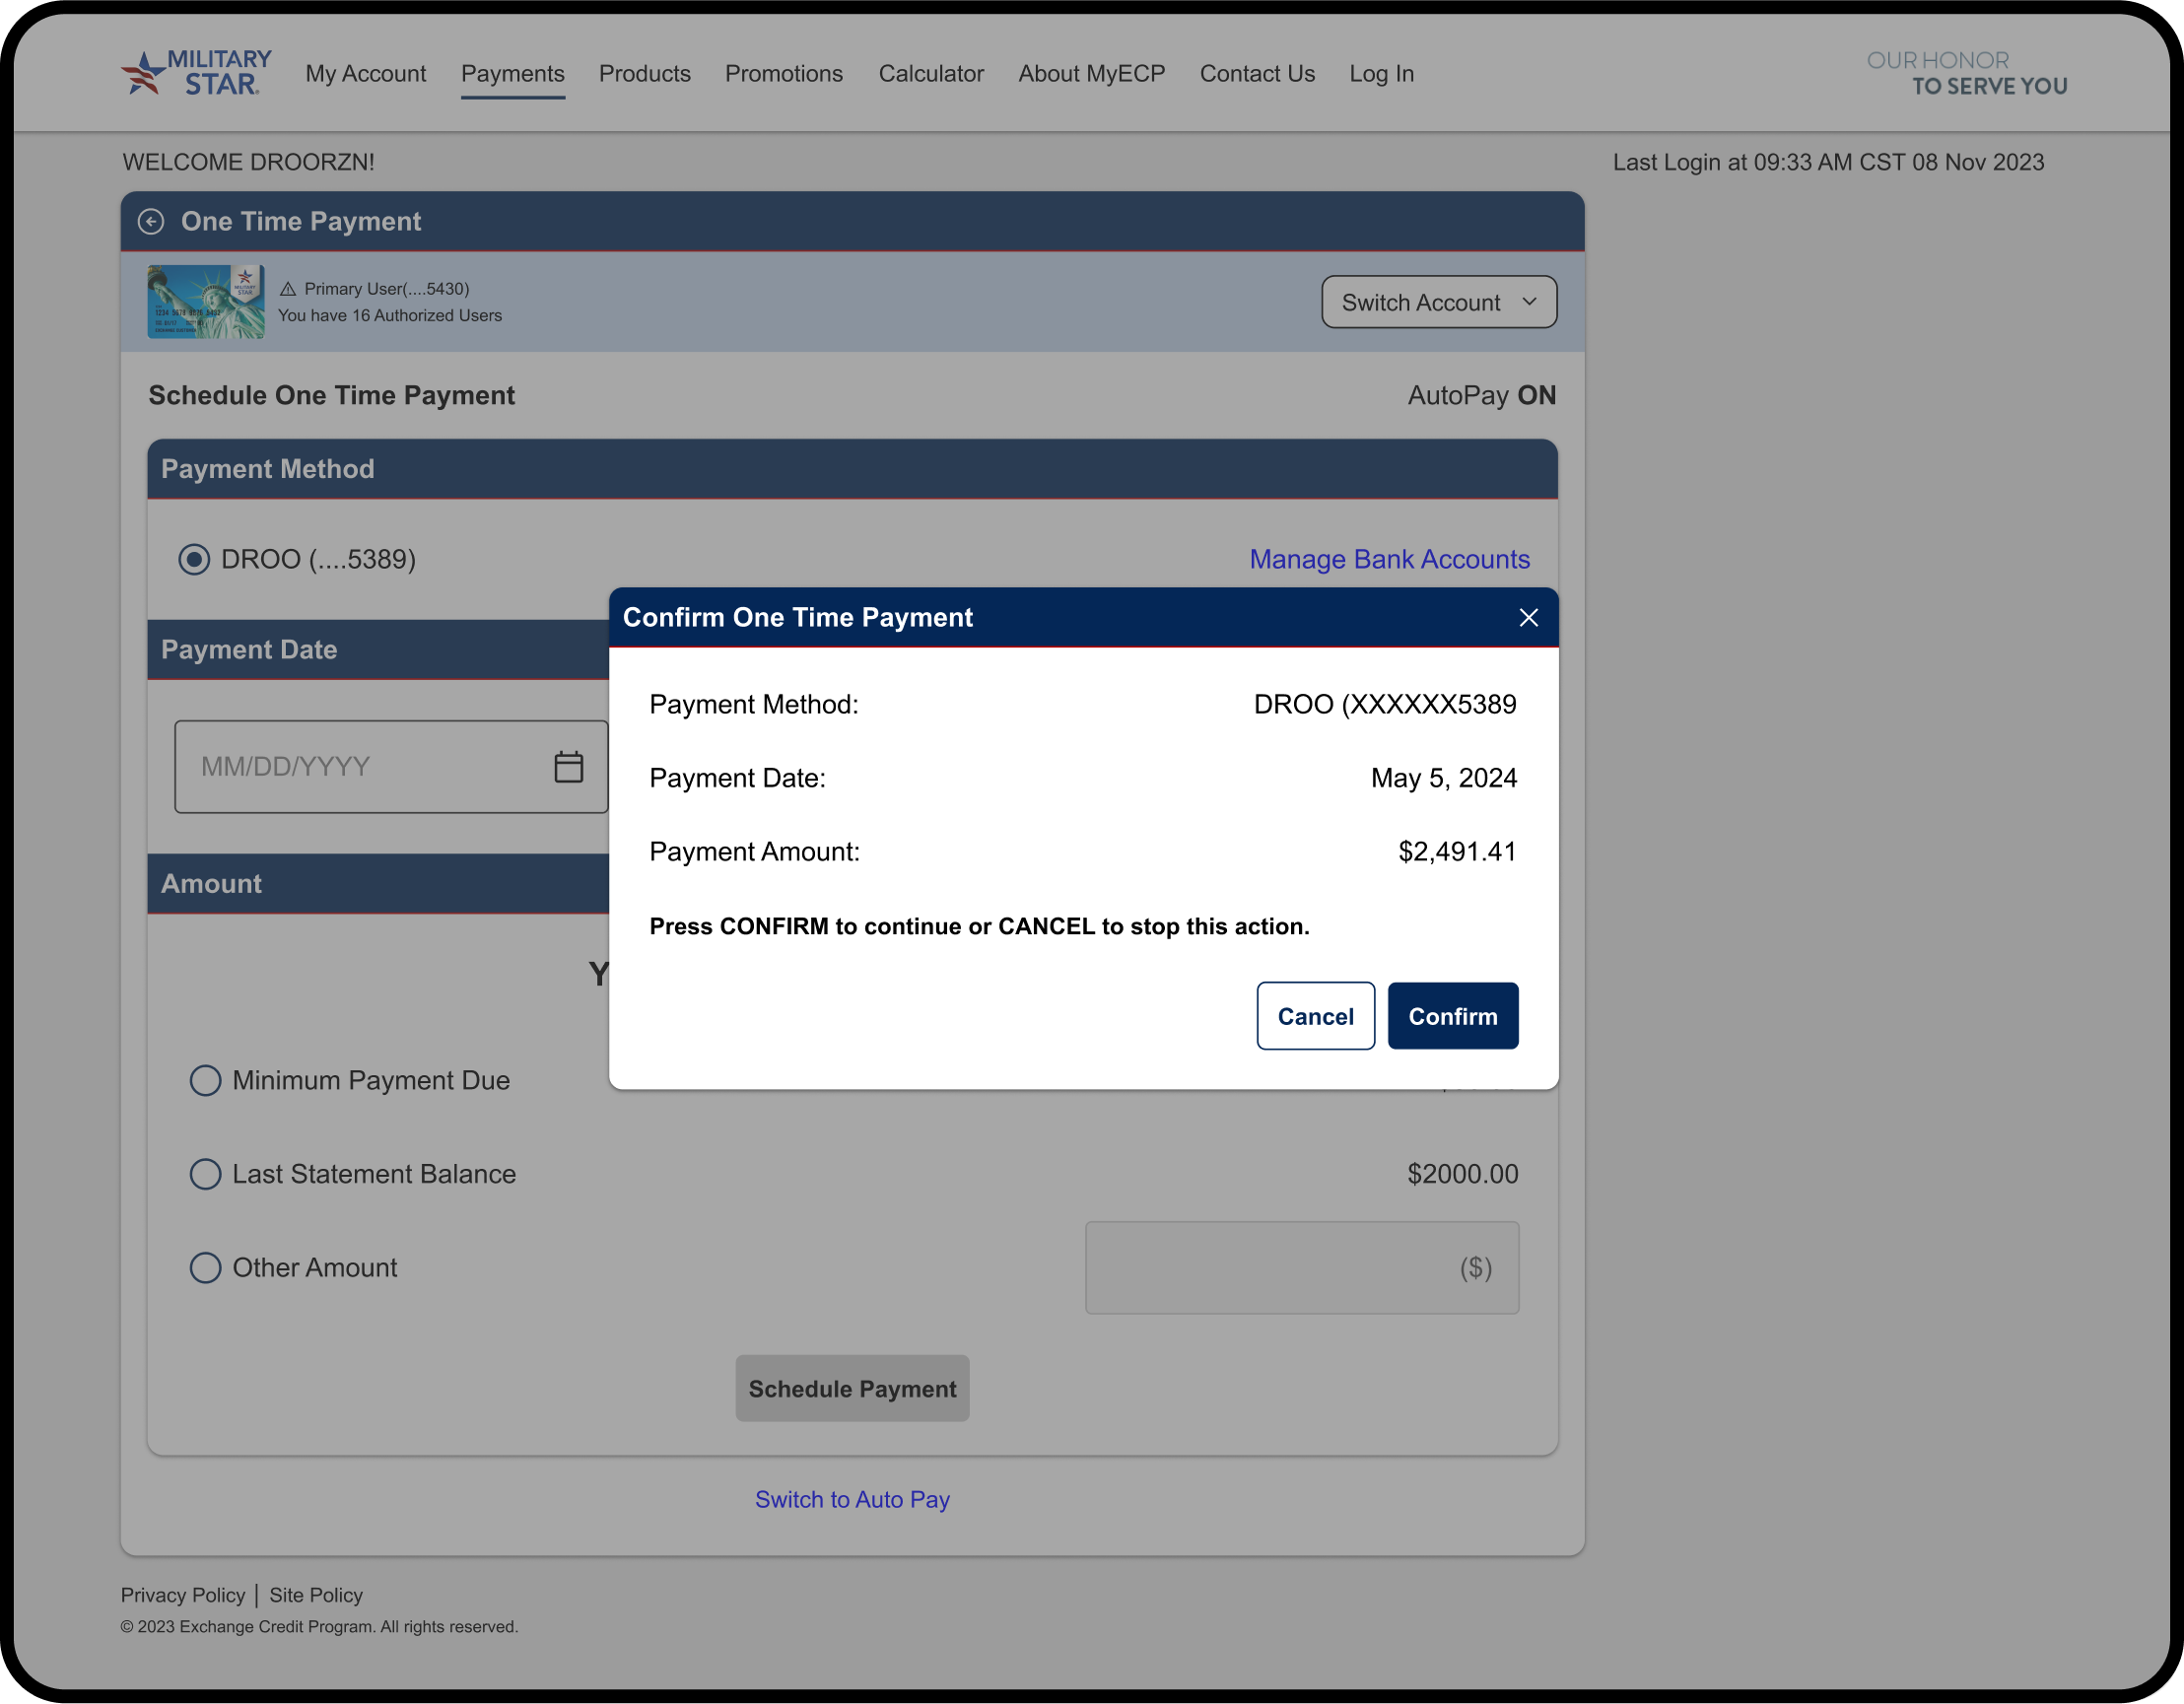Close the Confirm One Time Payment dialog
This screenshot has width=2184, height=1704.
(1527, 618)
